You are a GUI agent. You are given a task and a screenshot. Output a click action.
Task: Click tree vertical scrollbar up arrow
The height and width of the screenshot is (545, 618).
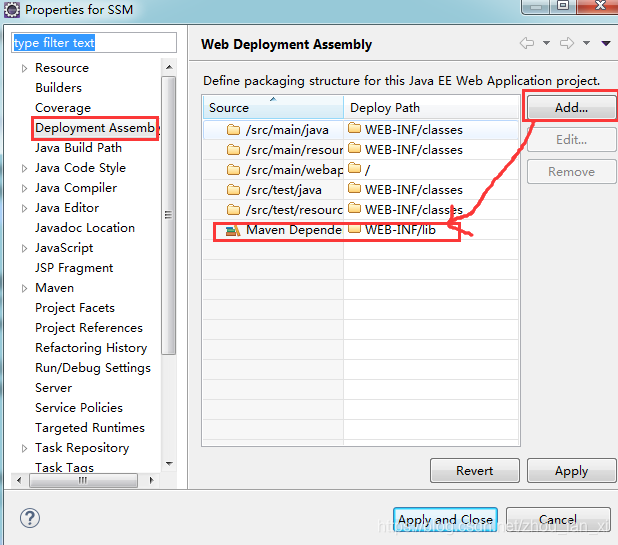169,67
